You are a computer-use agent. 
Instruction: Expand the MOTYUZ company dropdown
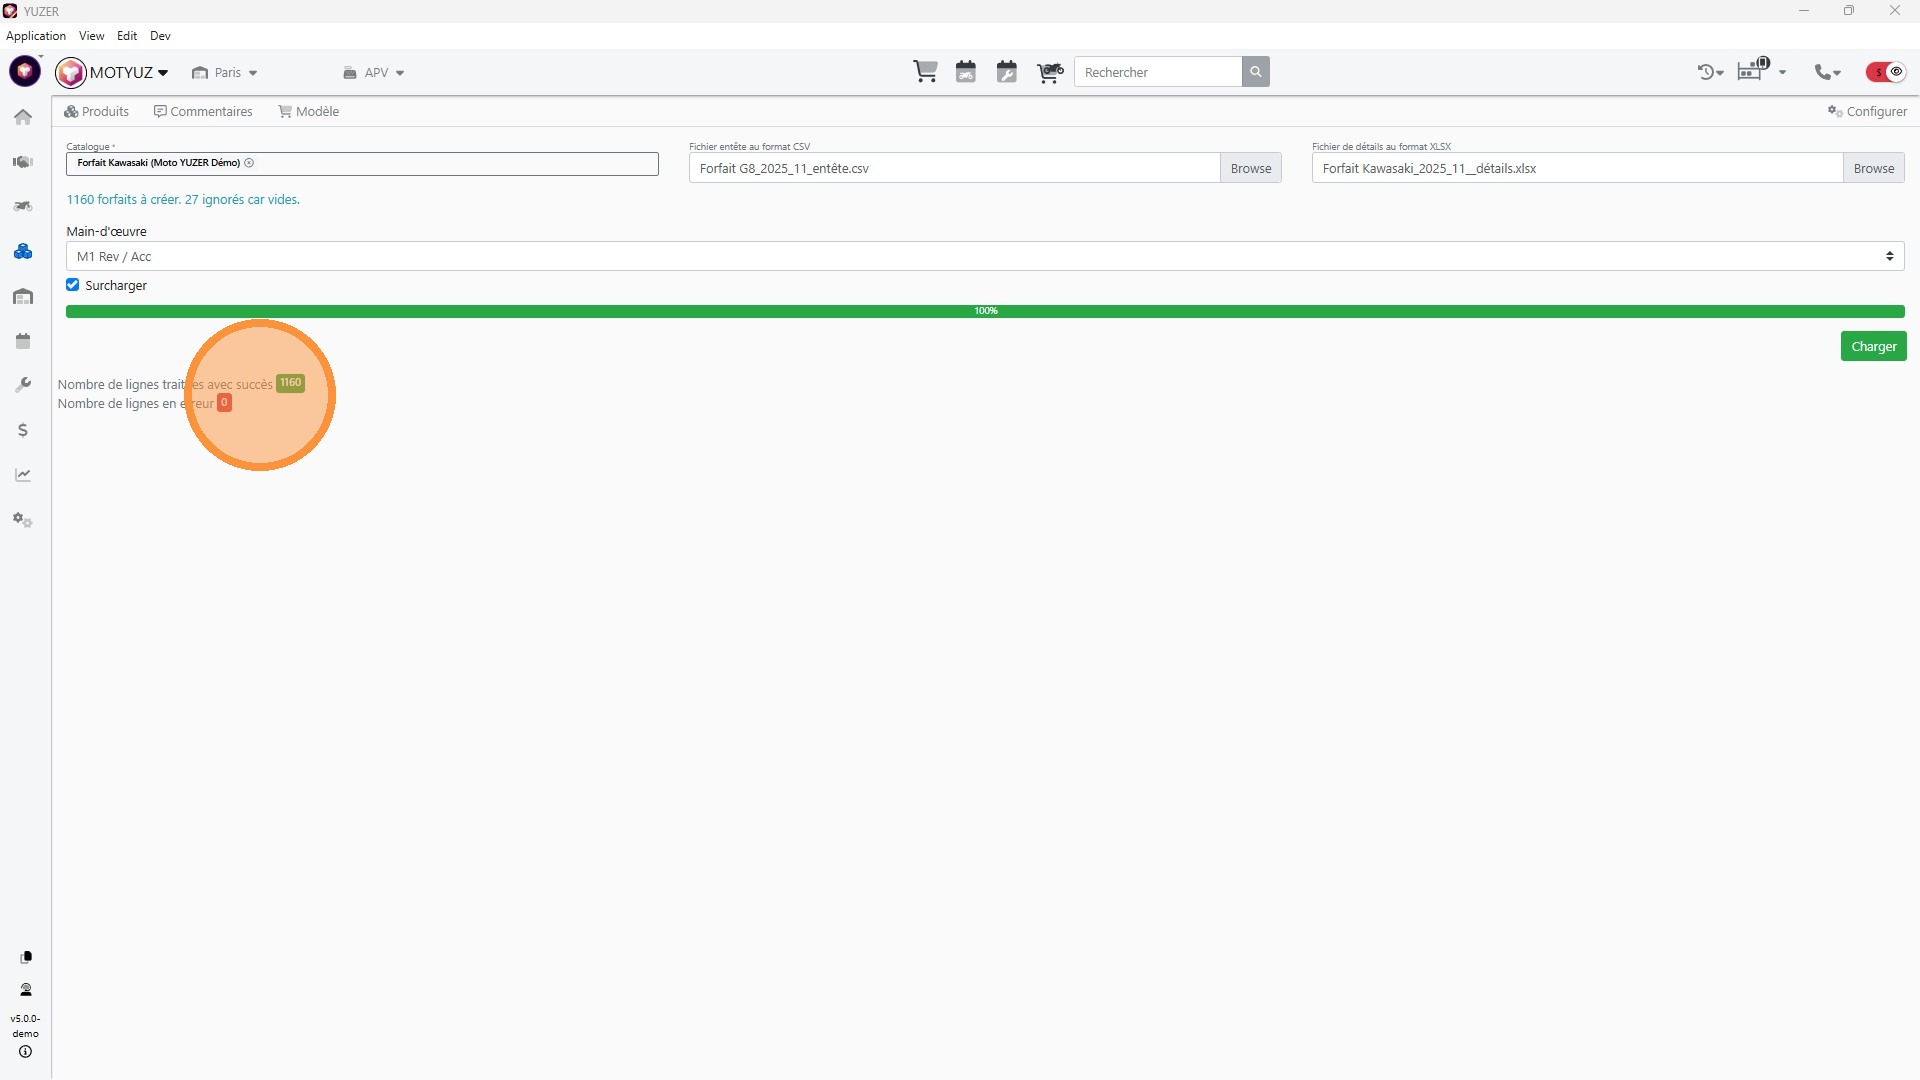[x=127, y=72]
